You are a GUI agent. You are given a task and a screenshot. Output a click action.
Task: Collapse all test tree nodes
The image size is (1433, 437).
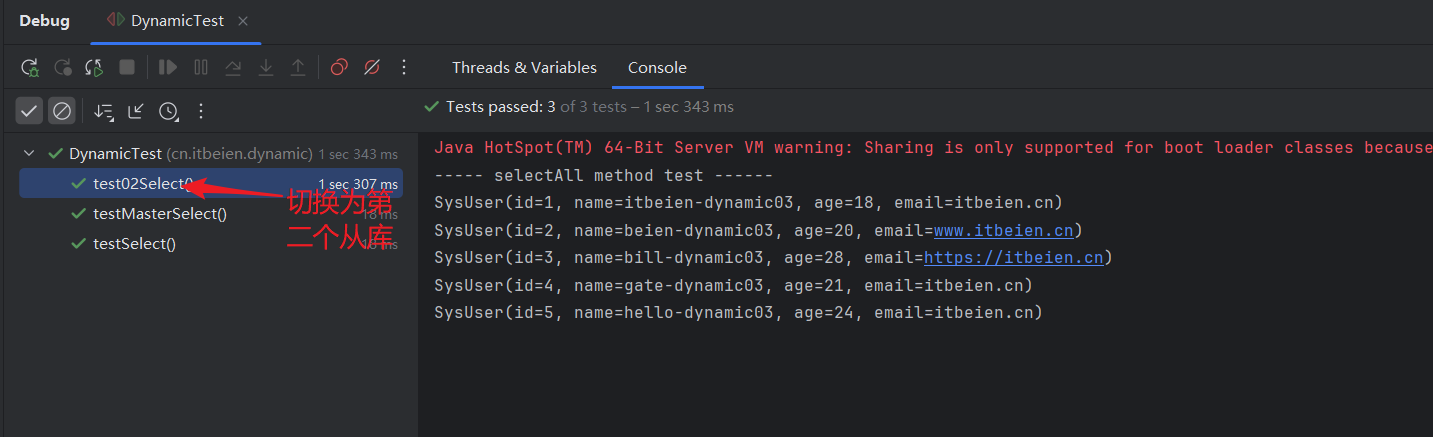[136, 111]
